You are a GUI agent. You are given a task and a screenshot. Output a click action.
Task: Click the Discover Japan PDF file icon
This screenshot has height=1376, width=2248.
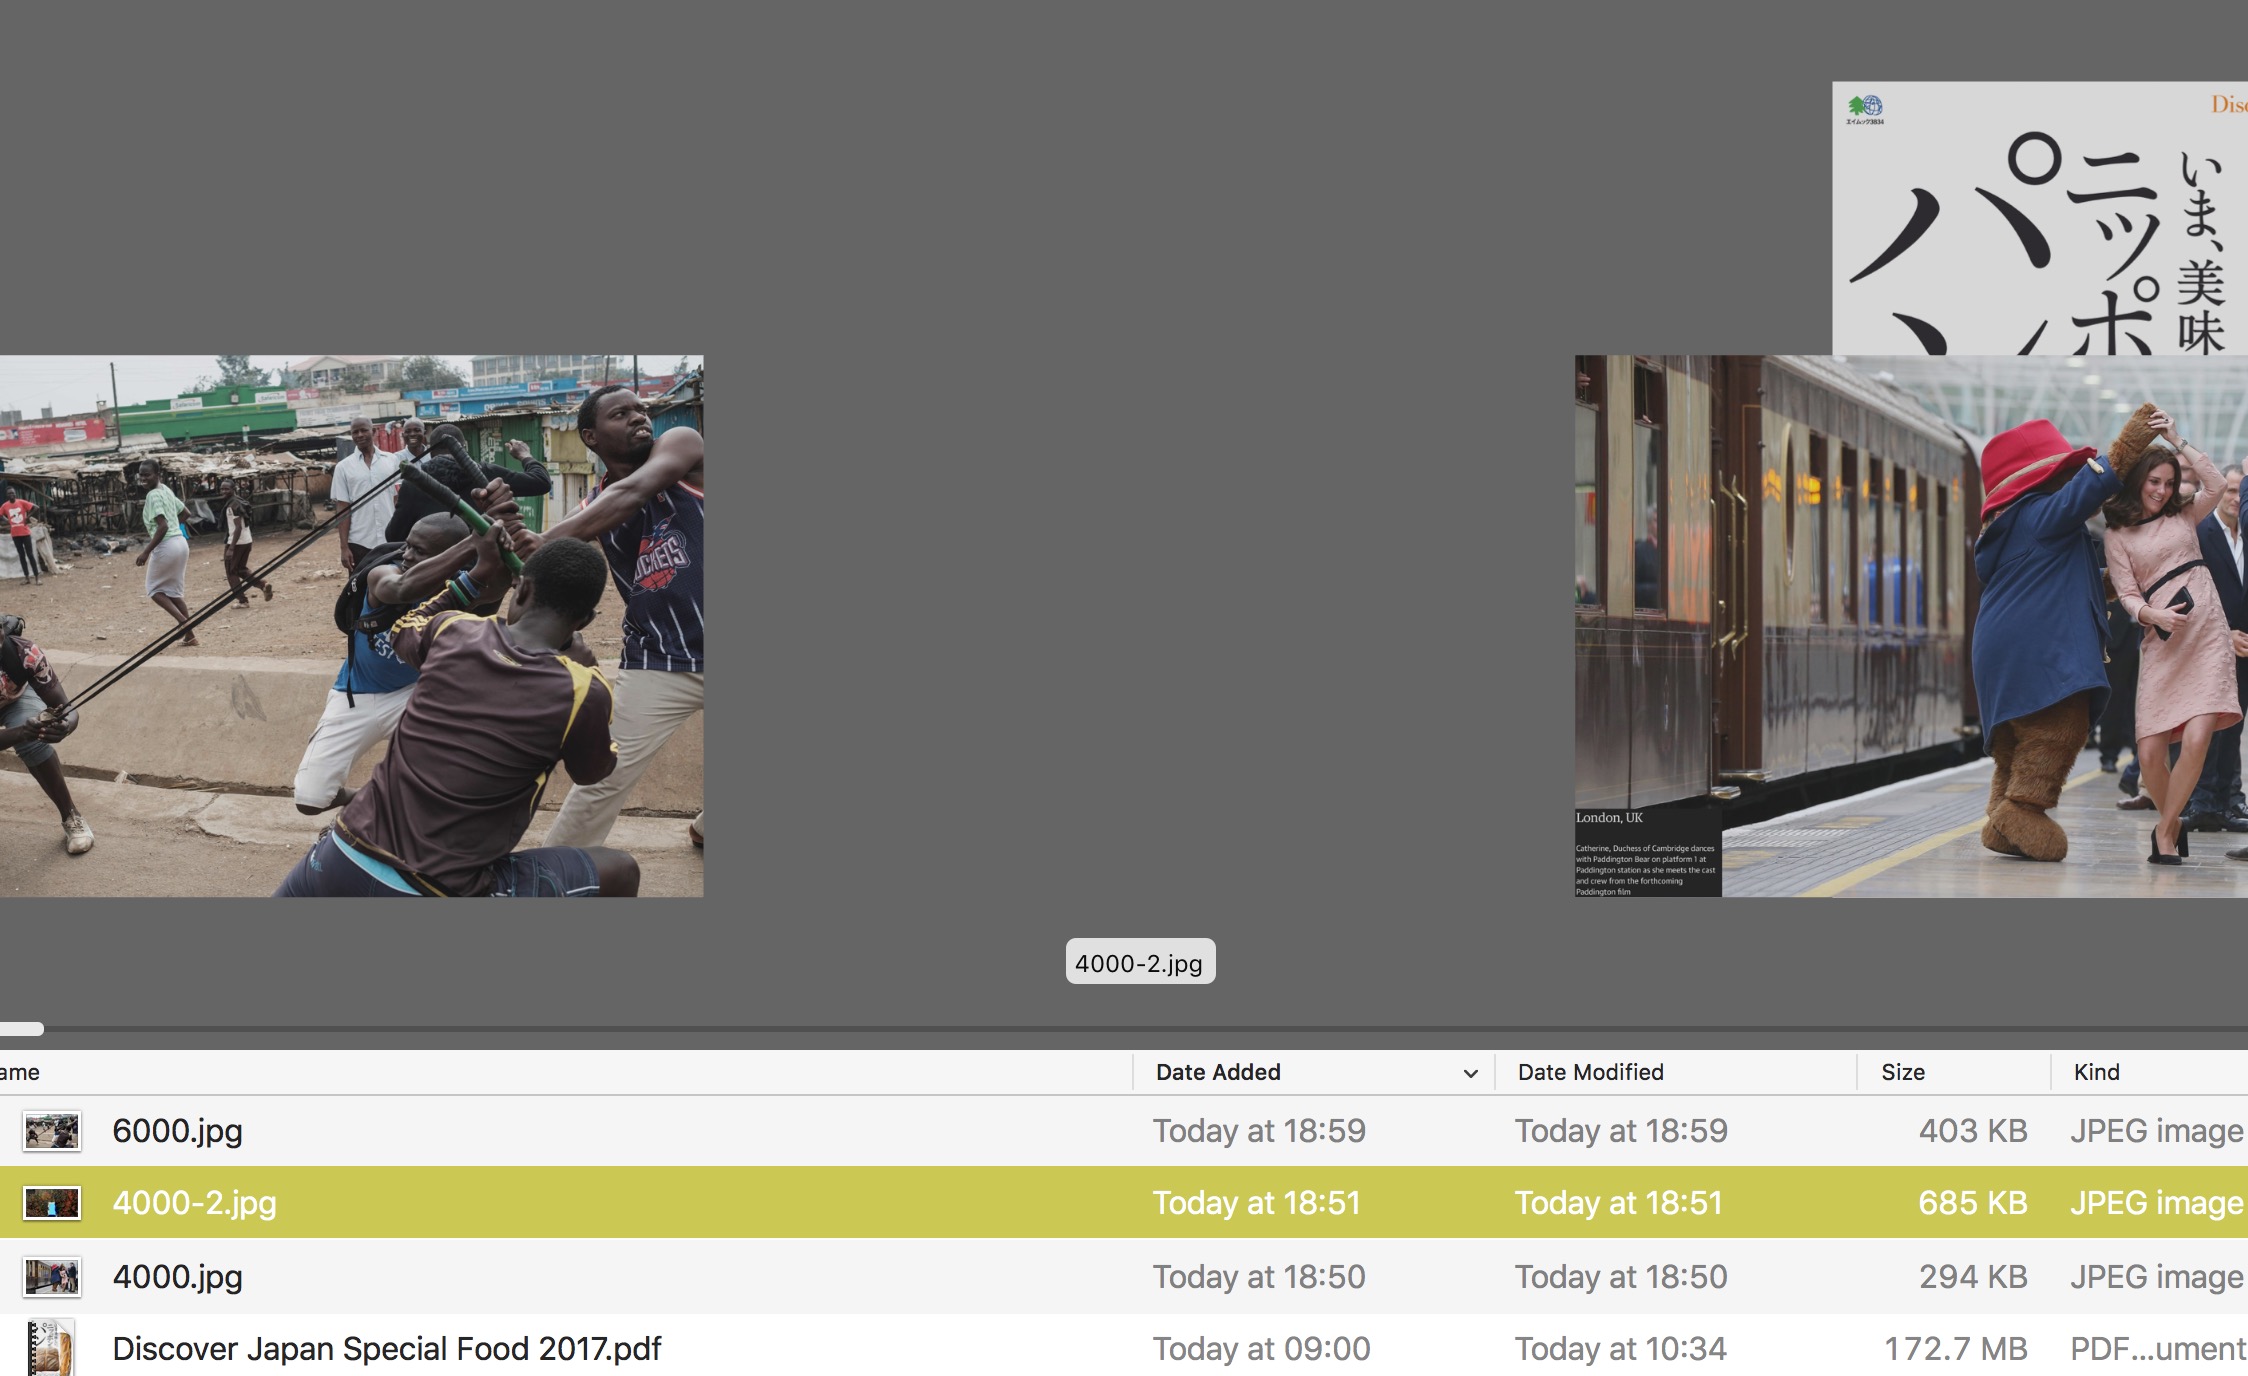click(x=51, y=1348)
